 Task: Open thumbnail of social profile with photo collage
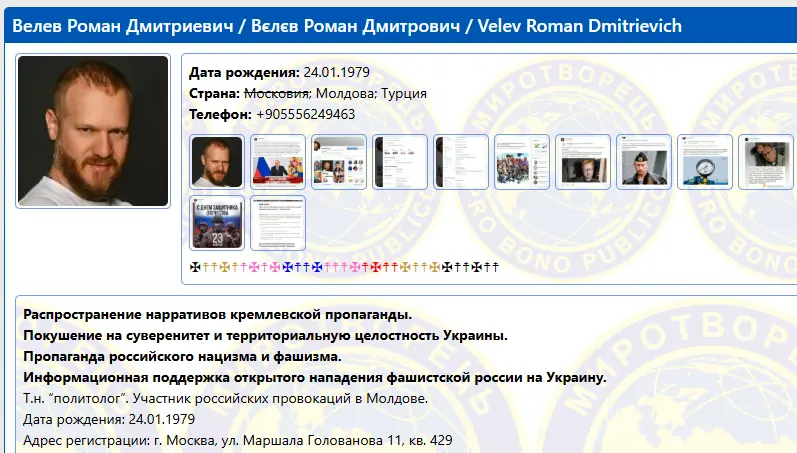pyautogui.click(x=339, y=162)
